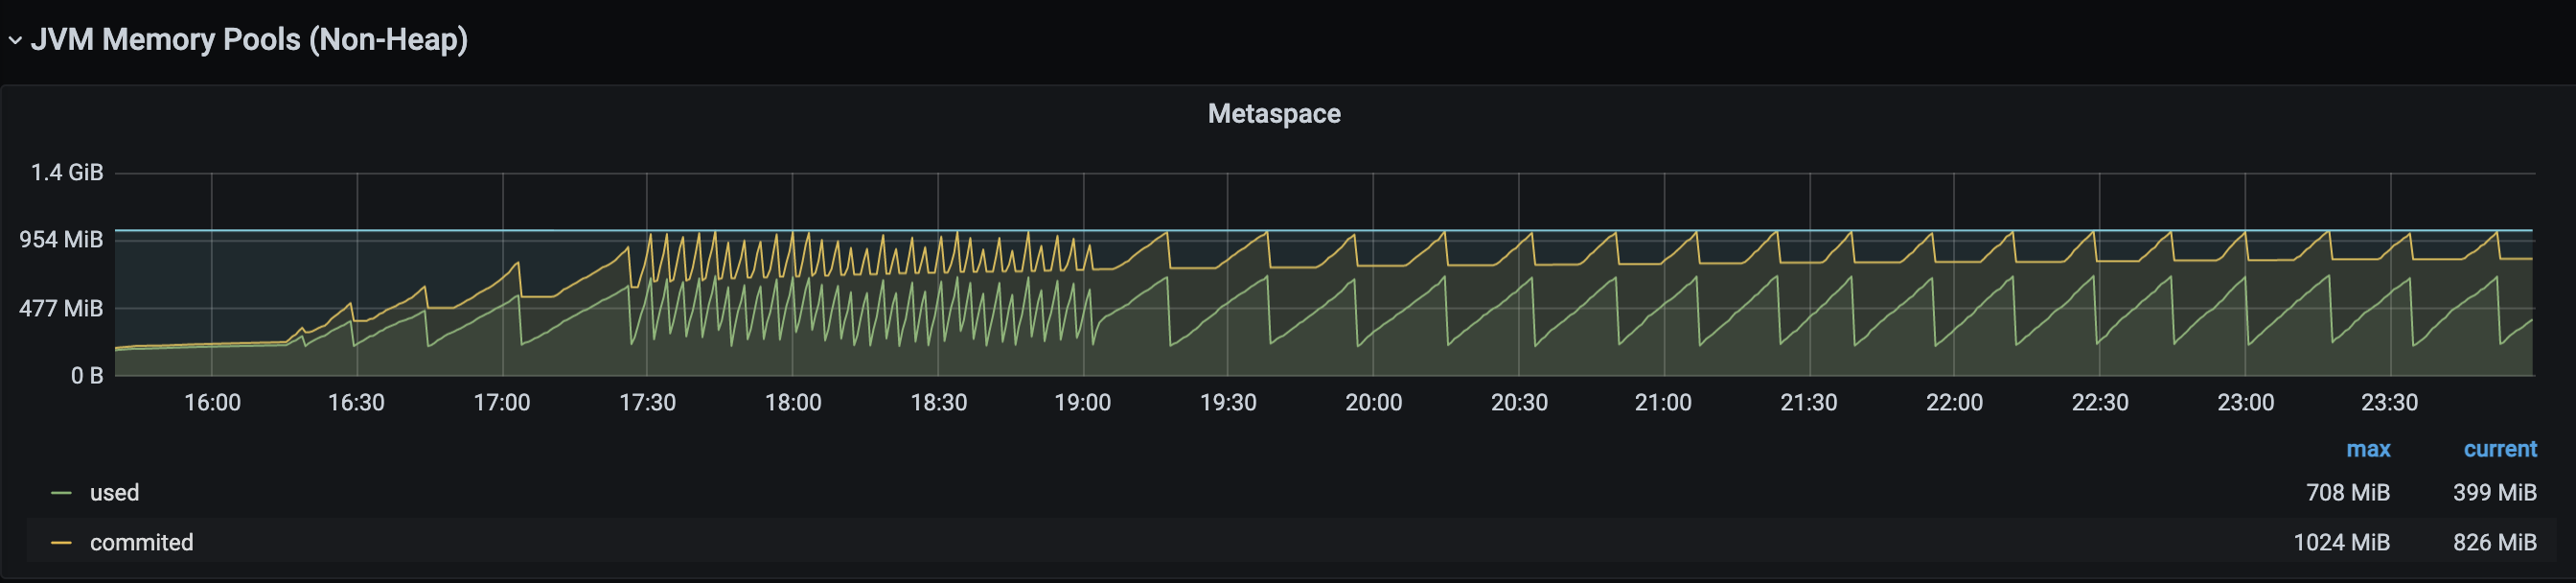Click the 17:30 time axis label
The image size is (2576, 583).
[647, 402]
